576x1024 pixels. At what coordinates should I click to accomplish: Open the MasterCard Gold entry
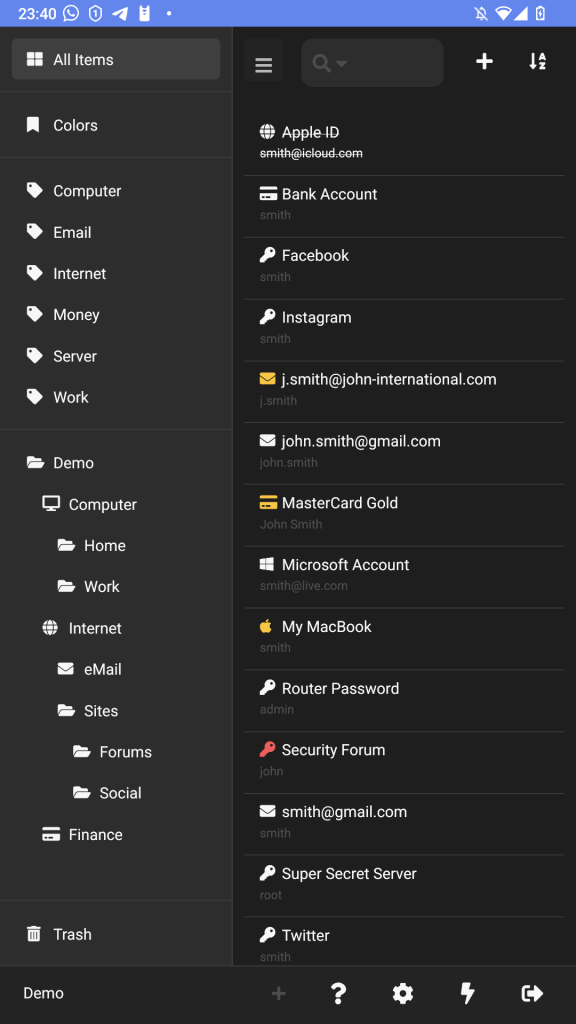[404, 515]
